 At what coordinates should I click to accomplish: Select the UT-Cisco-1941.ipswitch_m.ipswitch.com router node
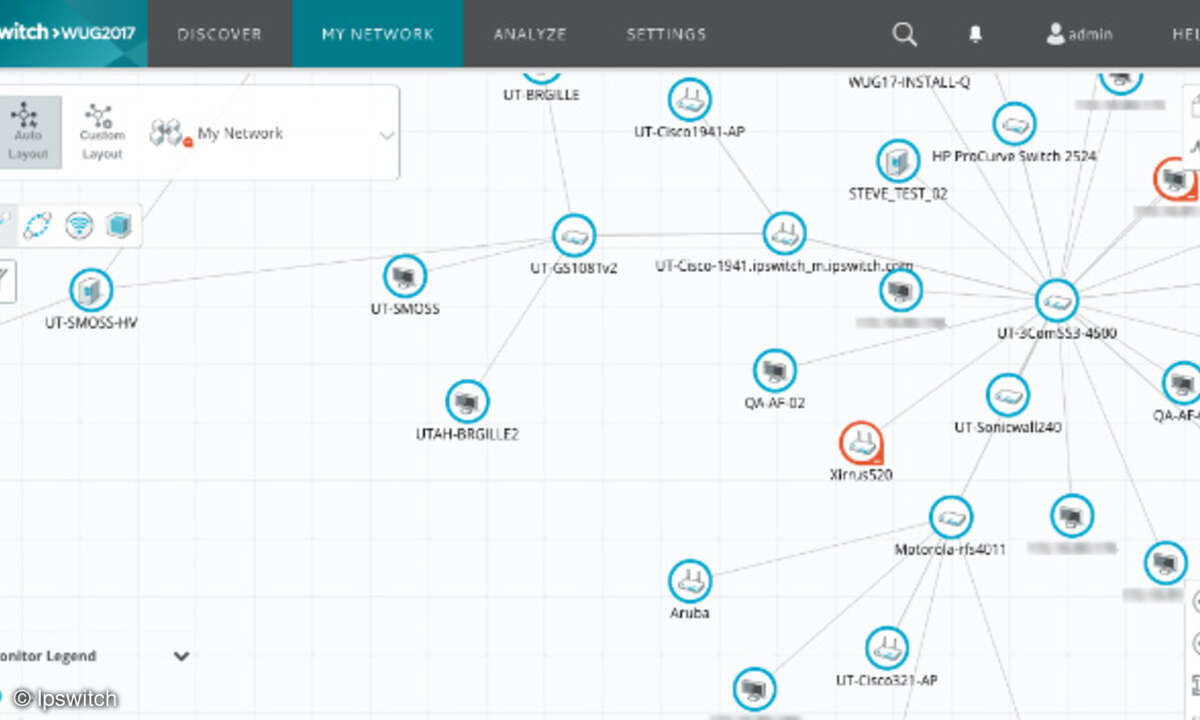784,234
